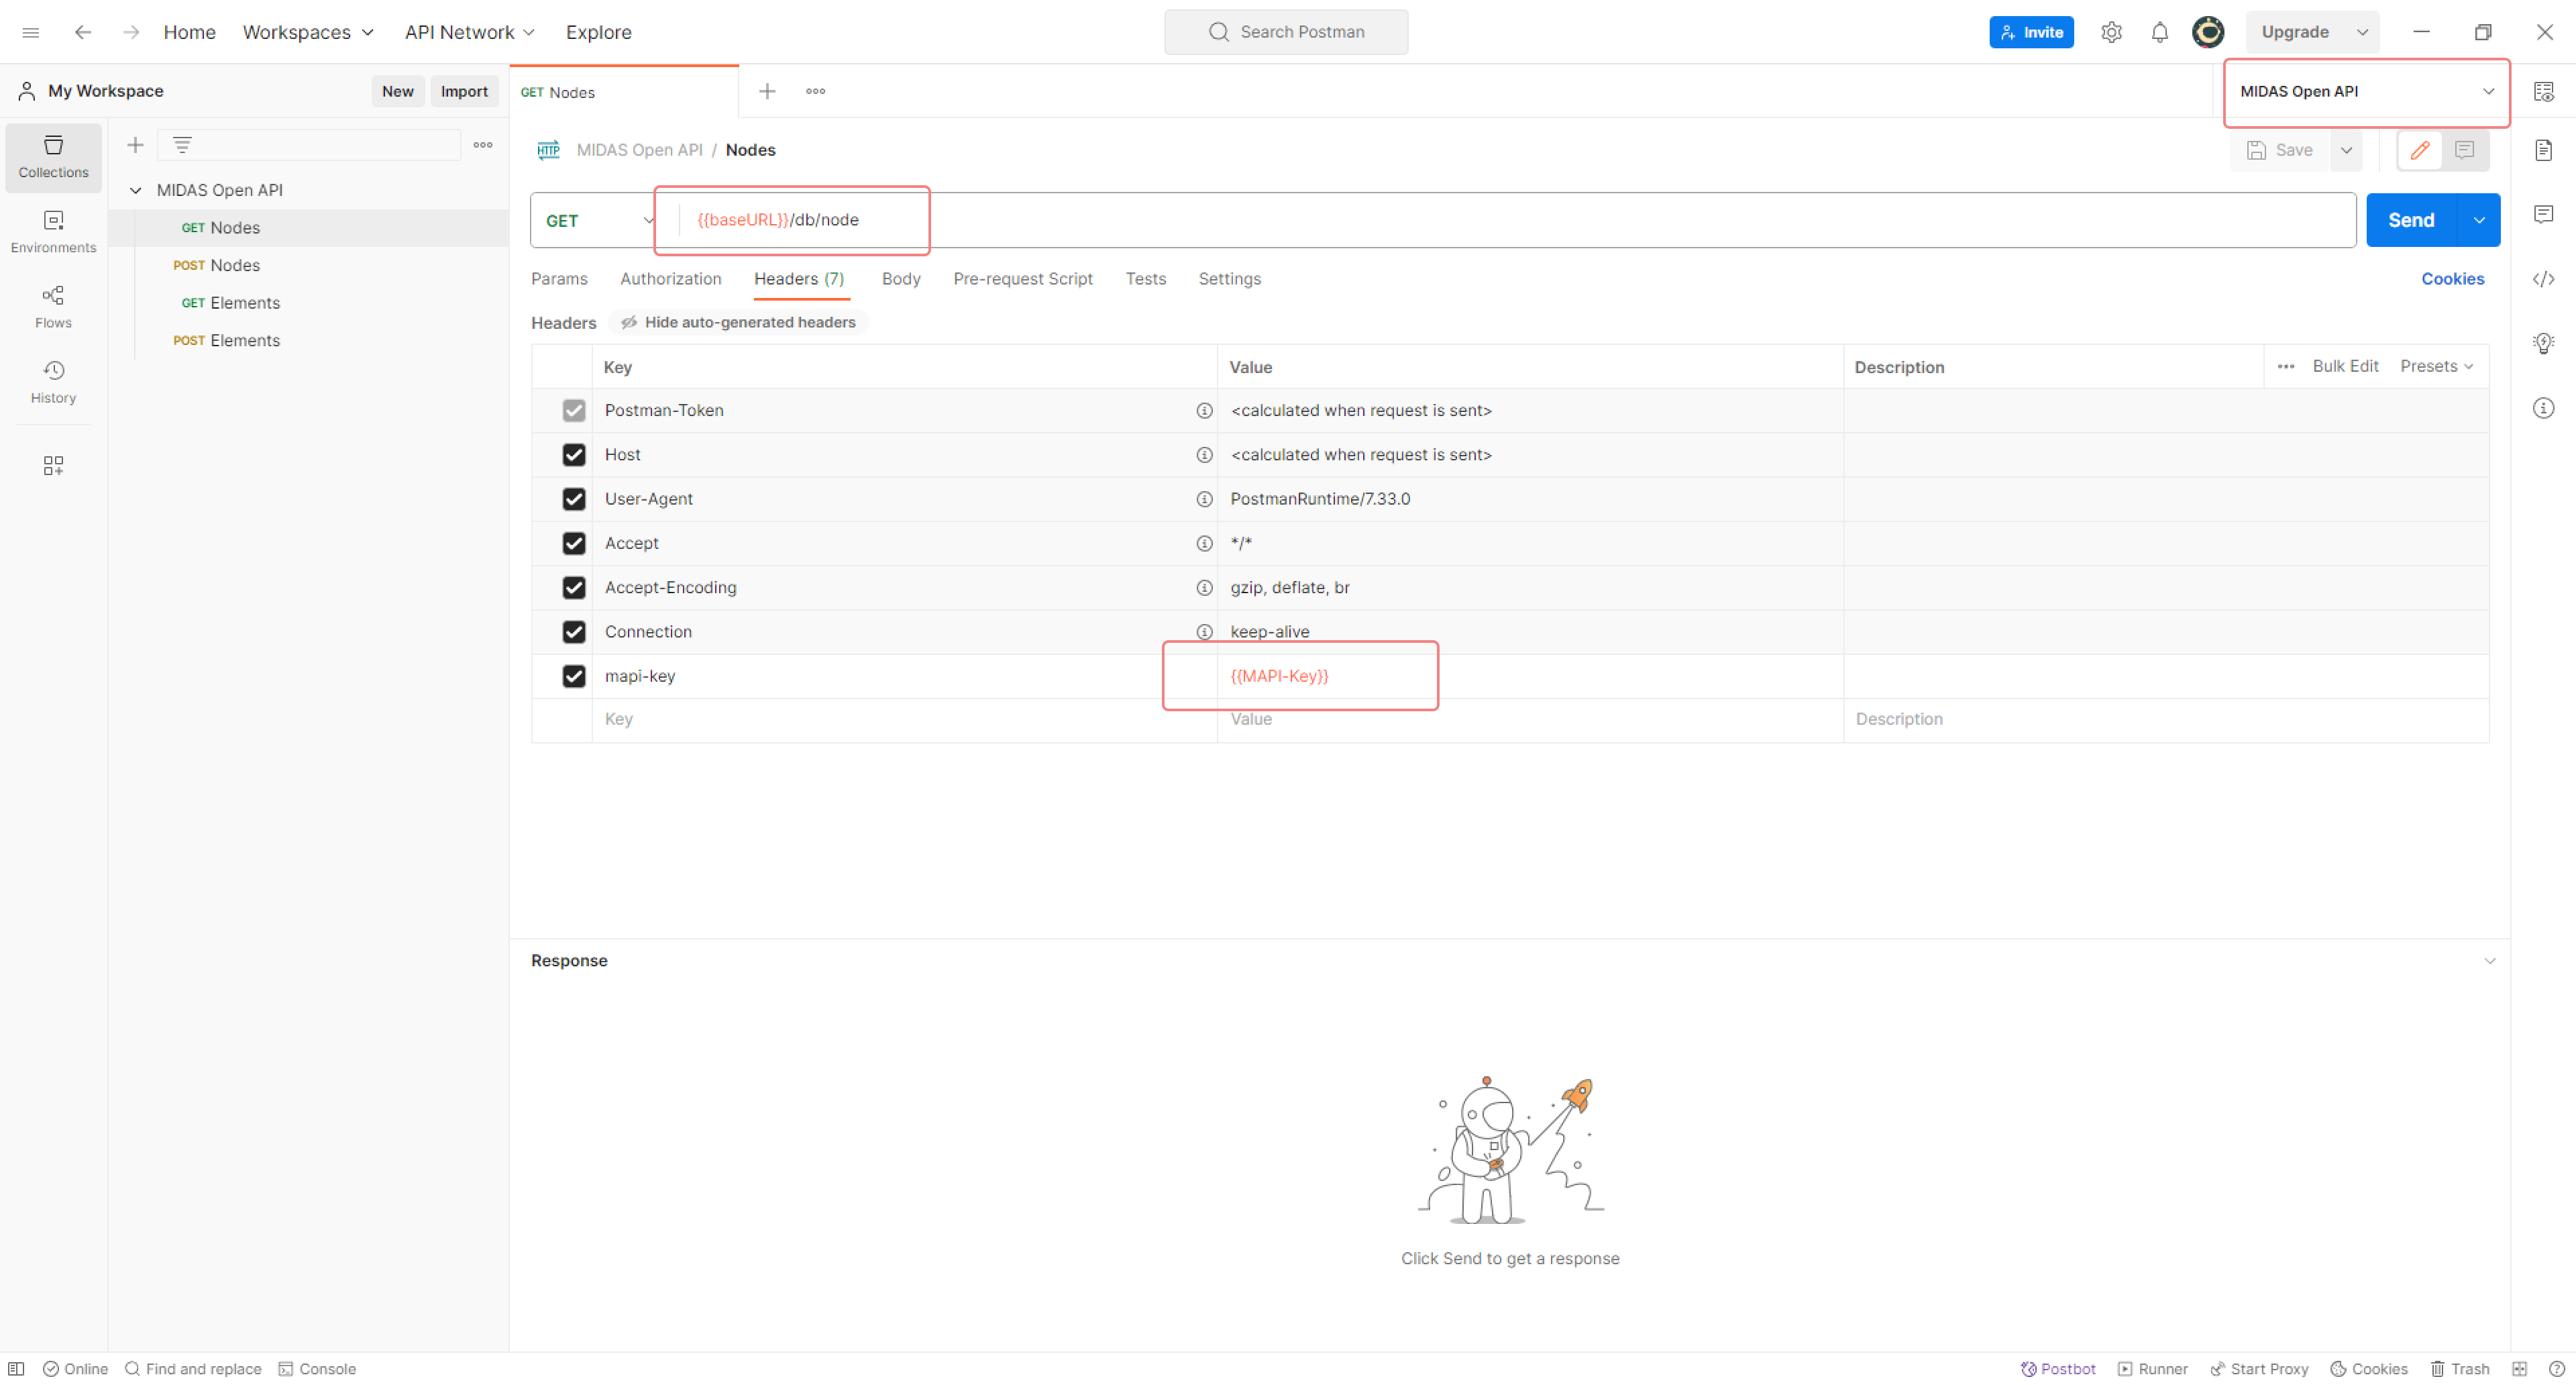The image size is (2576, 1385).
Task: Switch to the Params tab
Action: point(559,279)
